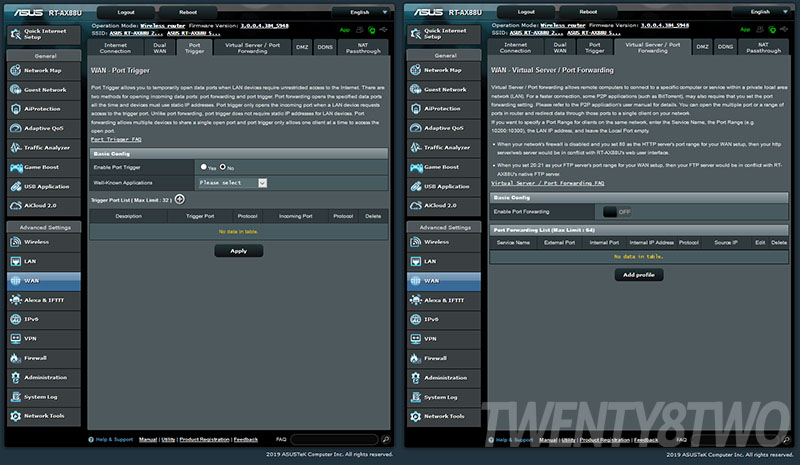
Task: Open Network Tools in right window sidebar
Action: [444, 417]
